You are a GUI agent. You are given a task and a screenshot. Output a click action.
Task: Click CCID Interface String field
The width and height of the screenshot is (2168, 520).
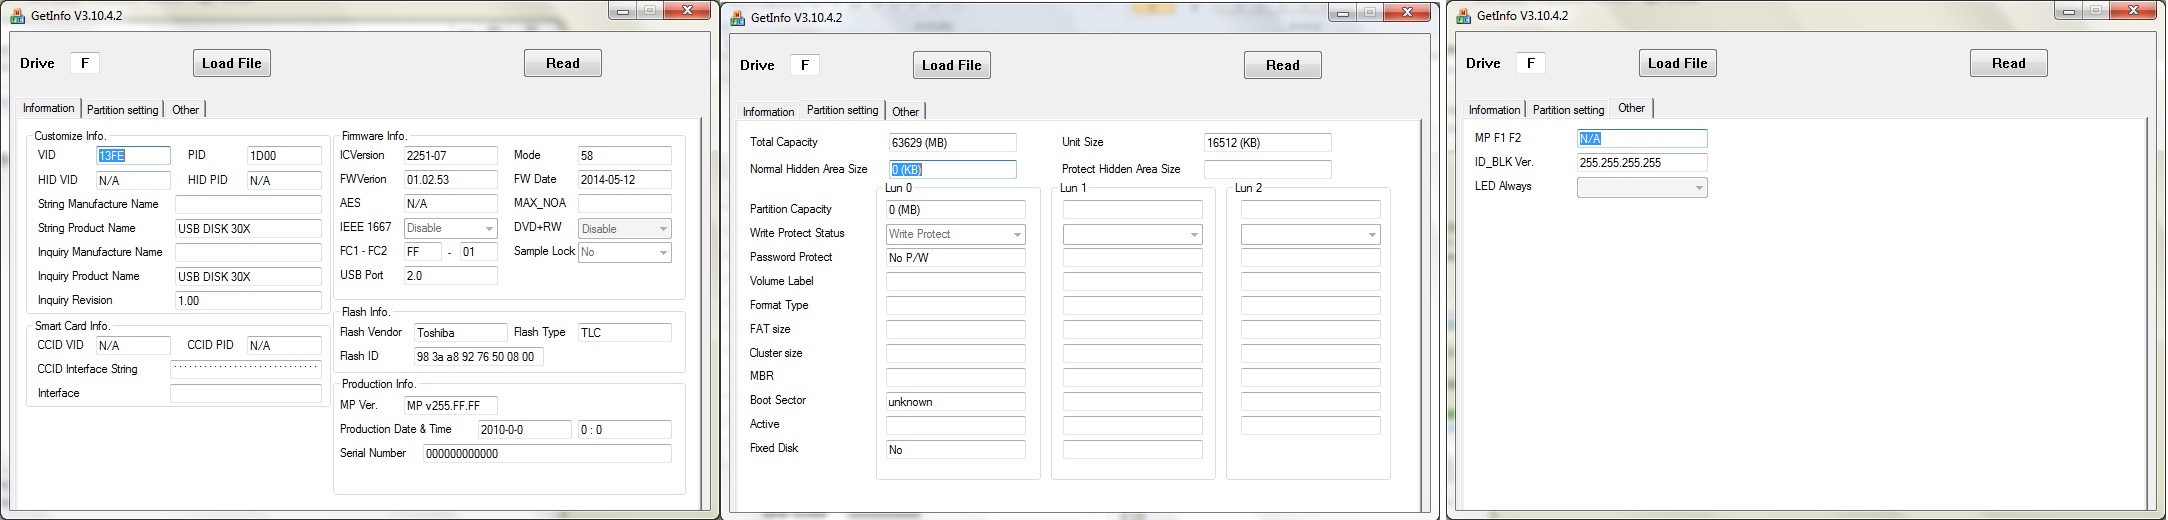click(246, 369)
